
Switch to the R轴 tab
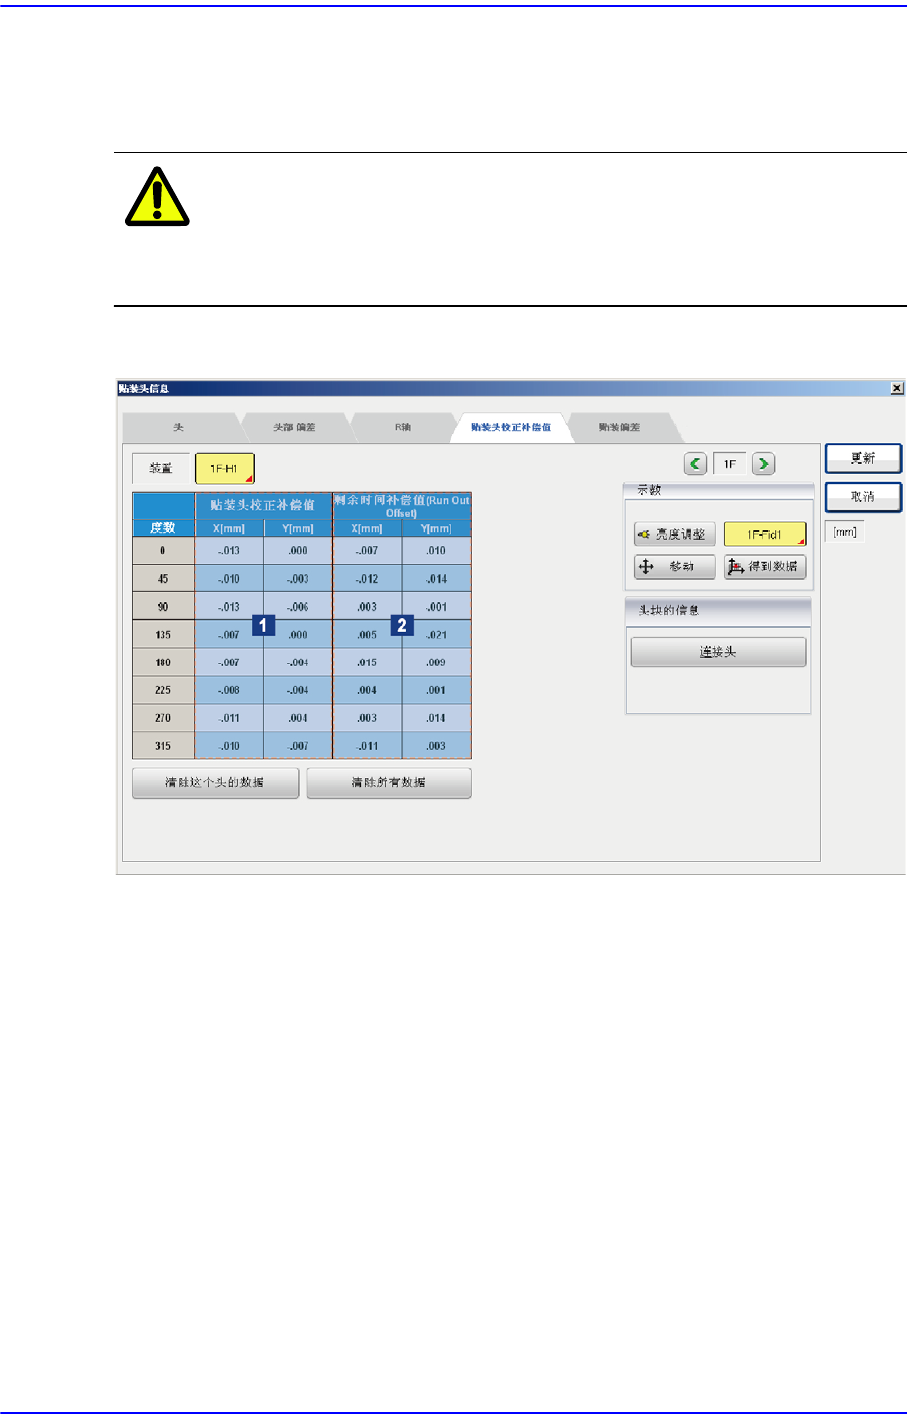(x=402, y=427)
